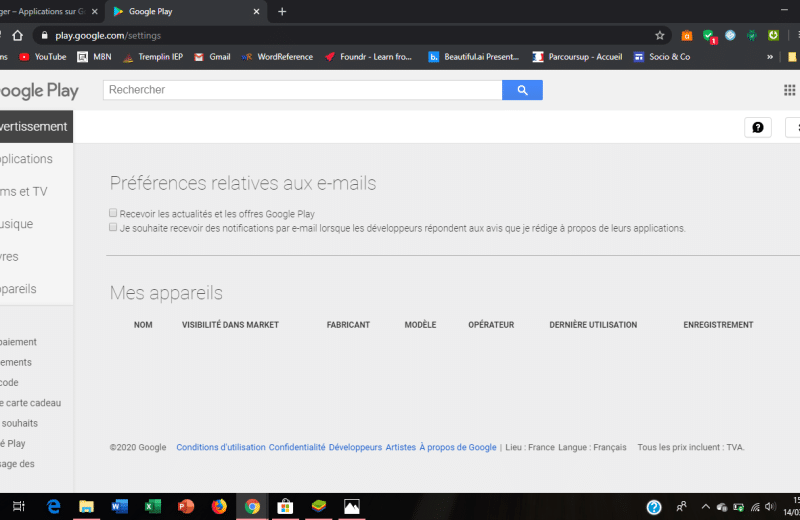The width and height of the screenshot is (800, 520).
Task: Open À propos de Google link
Action: tap(458, 448)
